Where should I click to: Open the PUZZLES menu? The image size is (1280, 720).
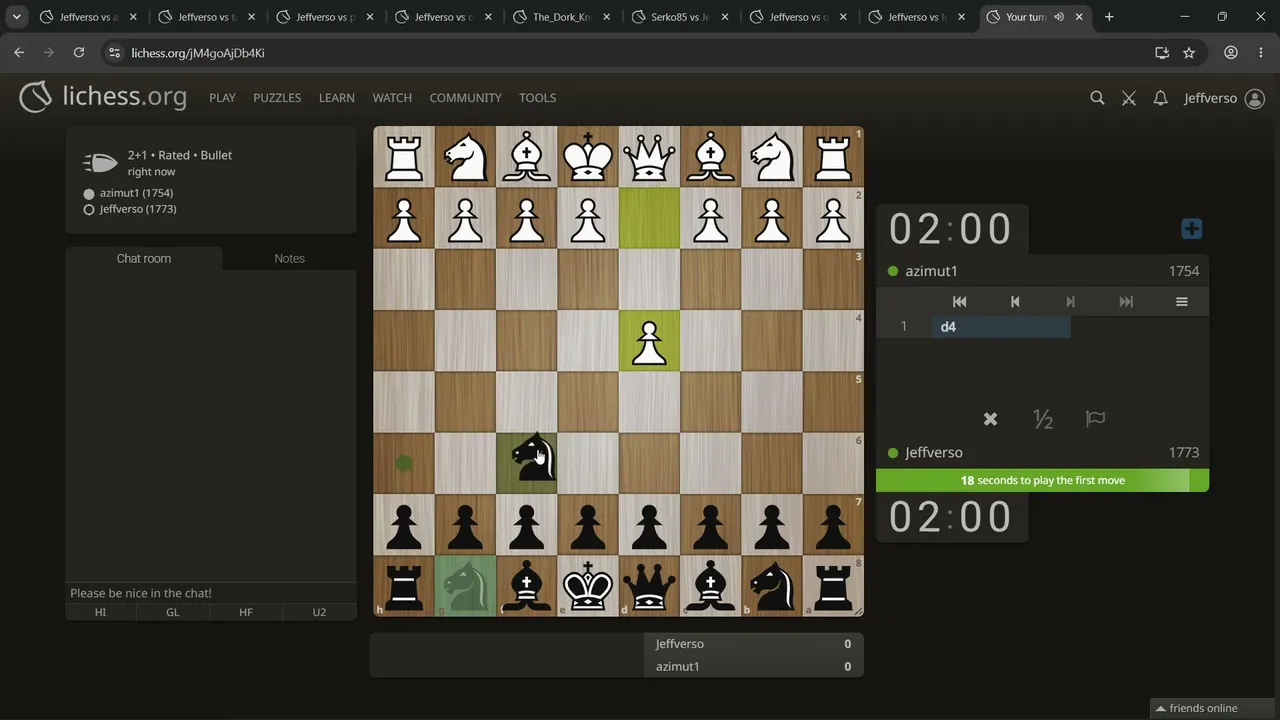coord(277,98)
